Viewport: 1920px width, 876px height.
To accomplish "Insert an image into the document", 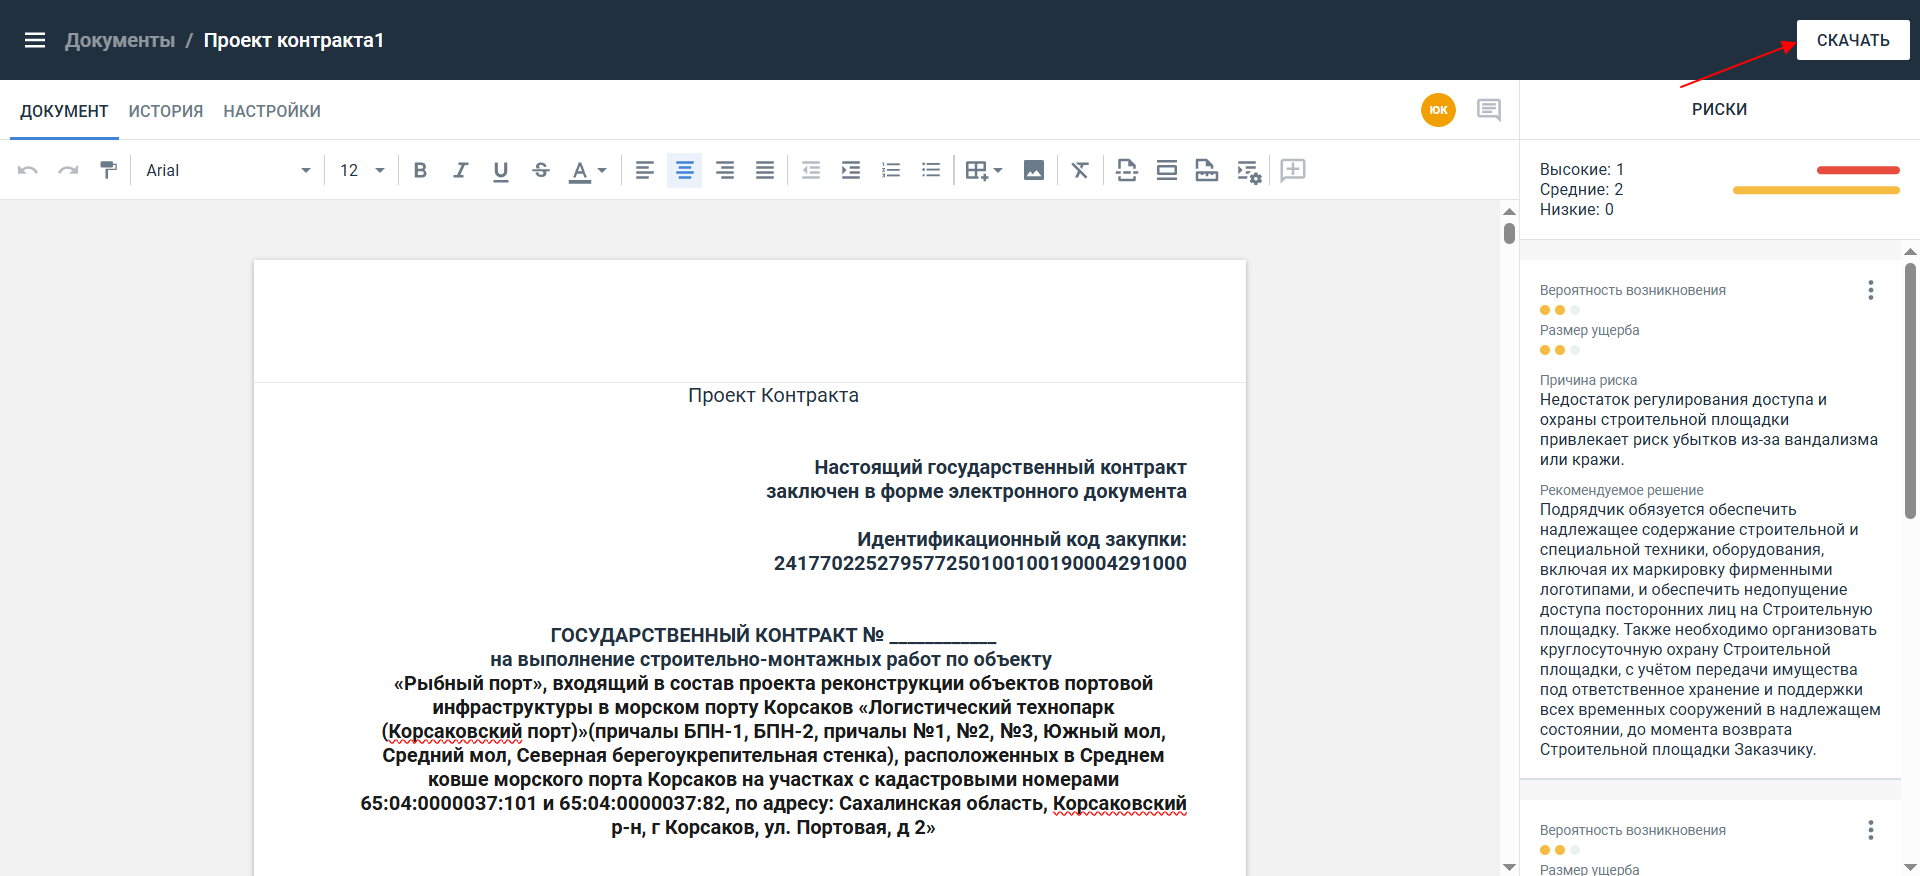I will (1033, 170).
